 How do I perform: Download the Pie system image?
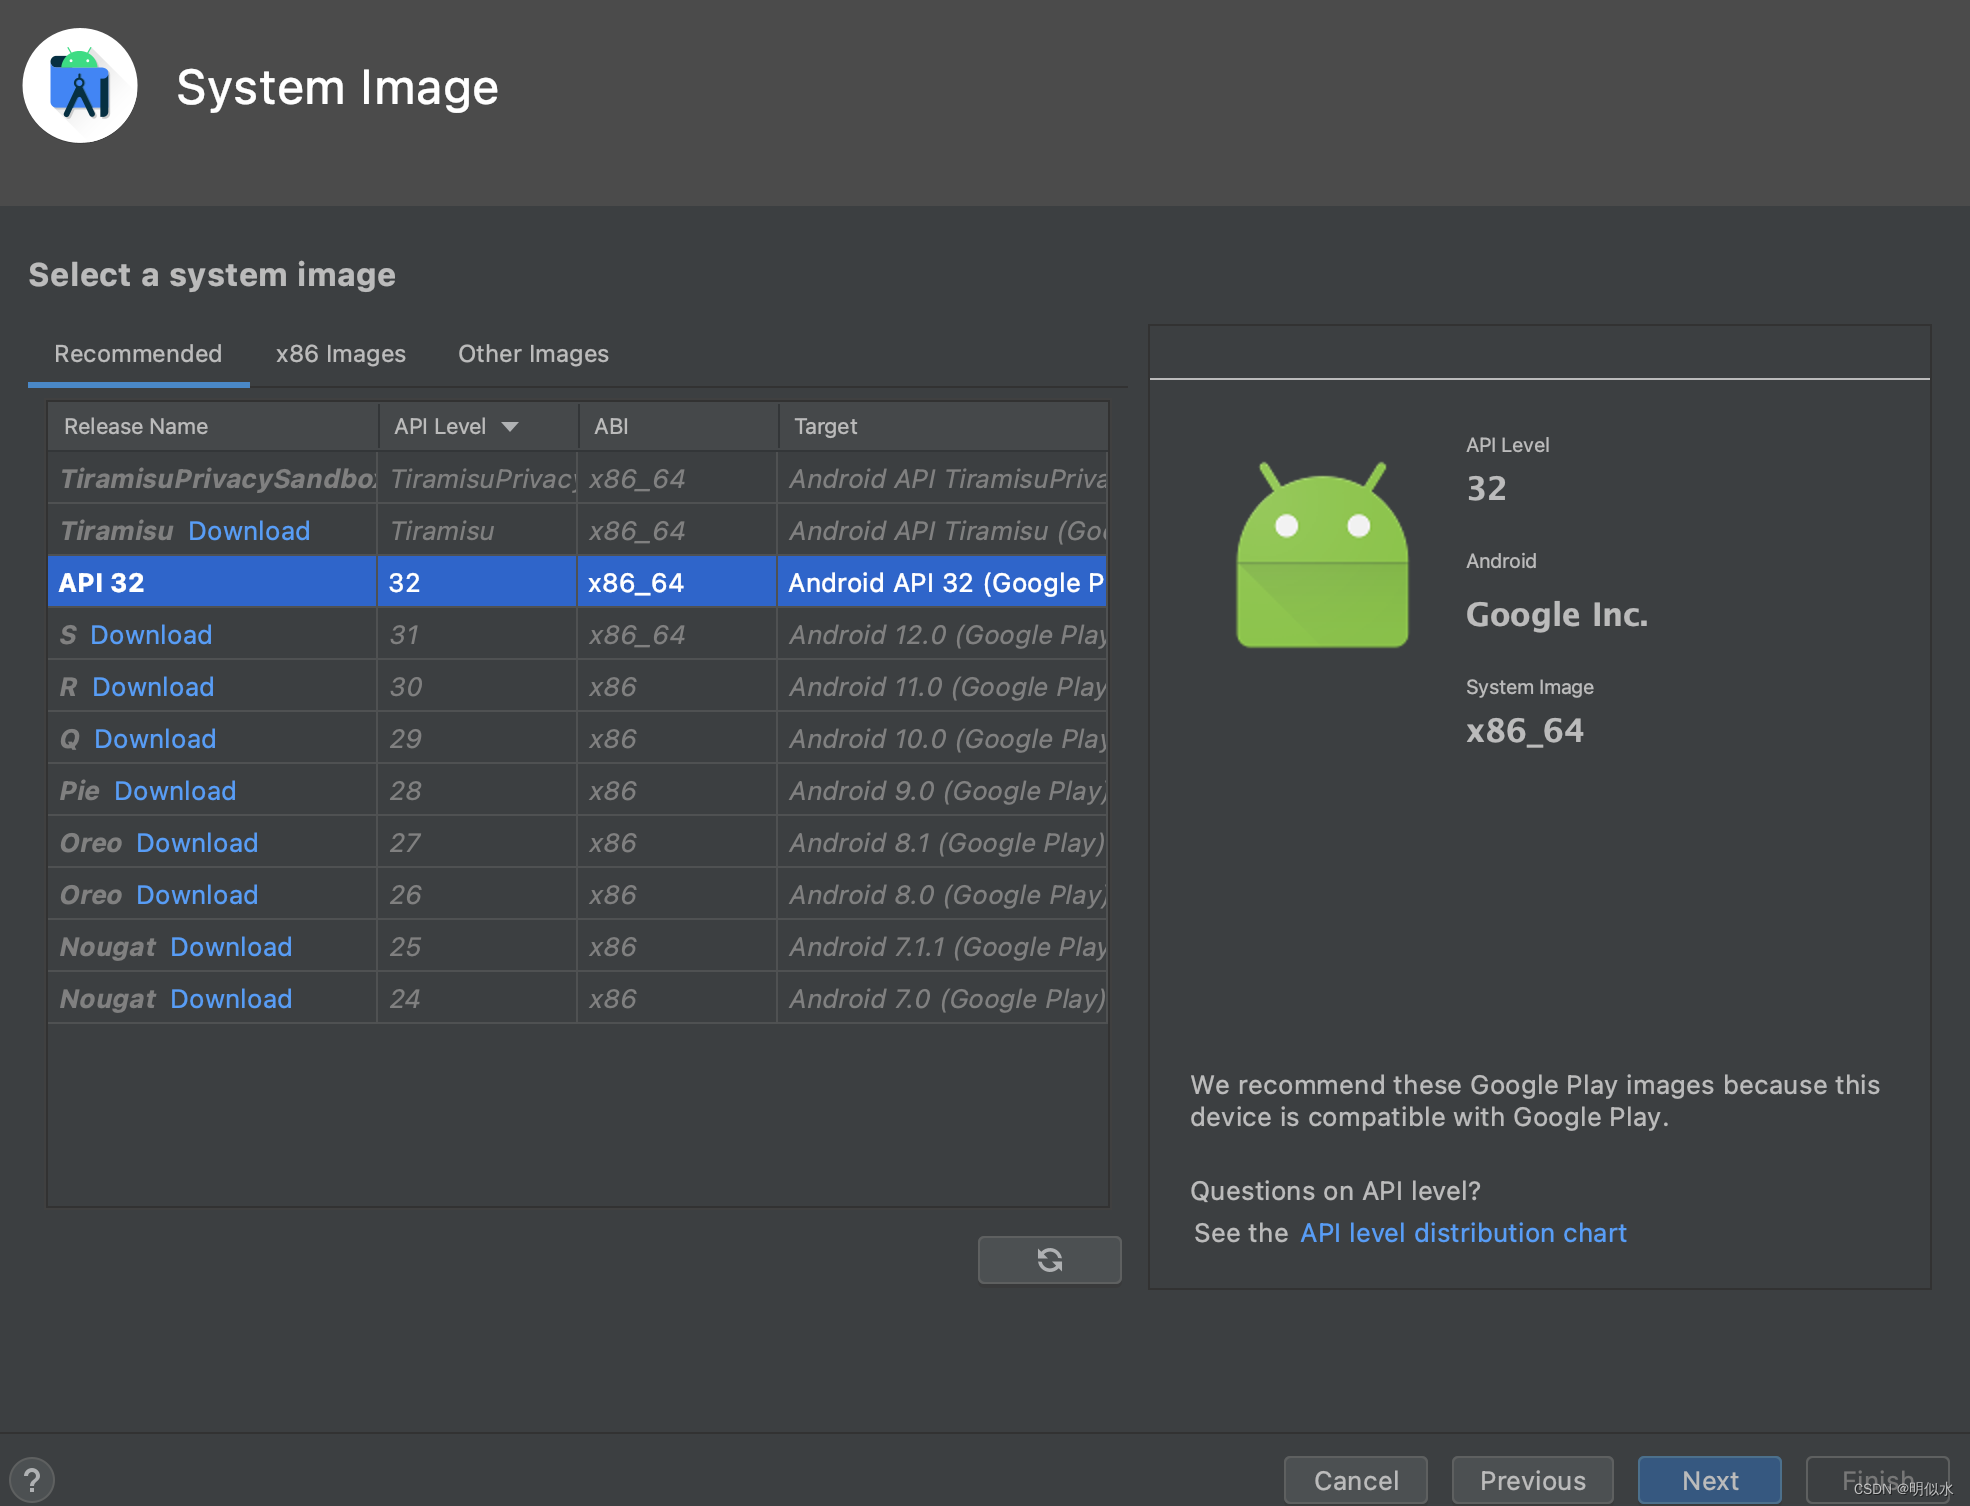(x=175, y=791)
